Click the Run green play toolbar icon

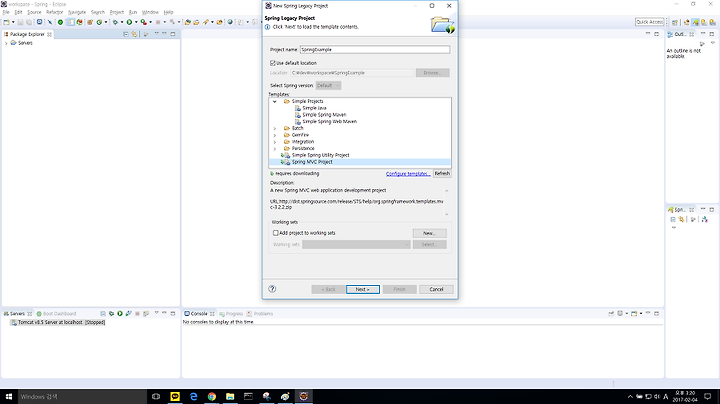coord(129,22)
